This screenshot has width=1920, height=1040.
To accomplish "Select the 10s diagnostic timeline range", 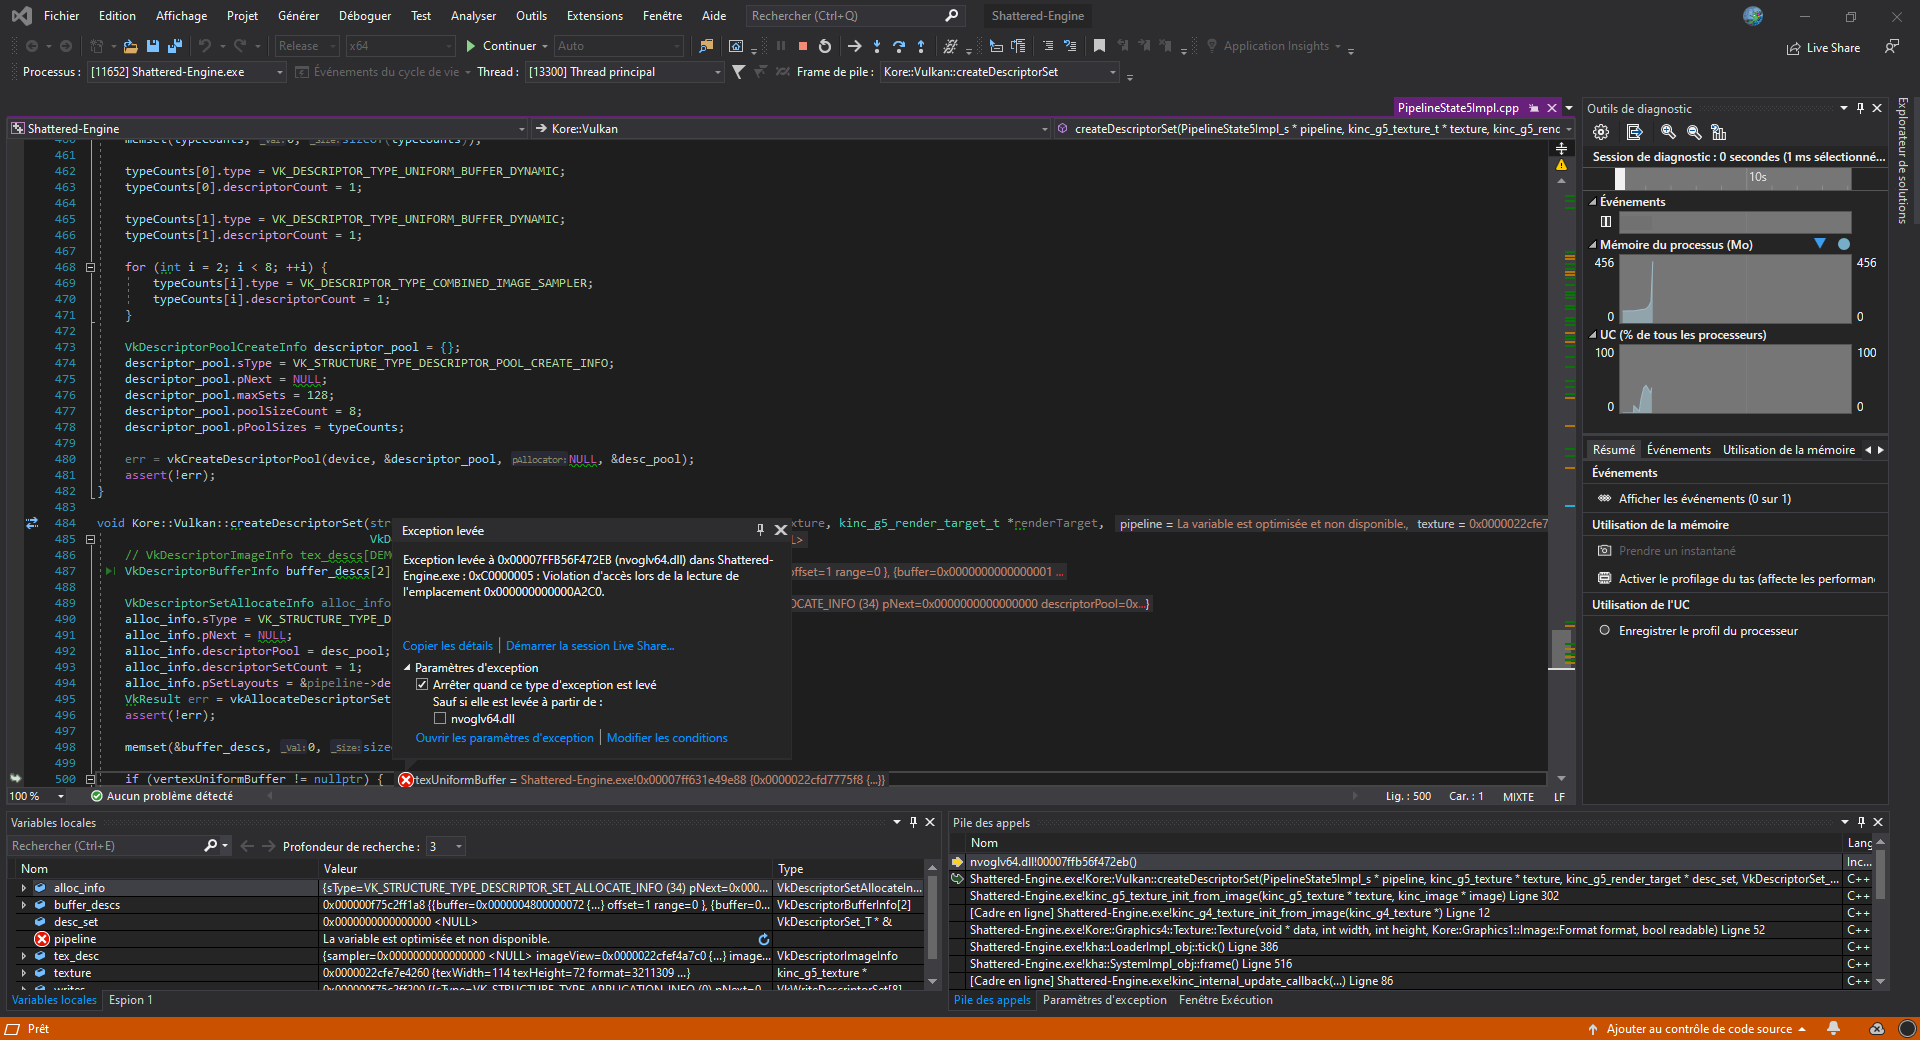I will click(x=1756, y=178).
